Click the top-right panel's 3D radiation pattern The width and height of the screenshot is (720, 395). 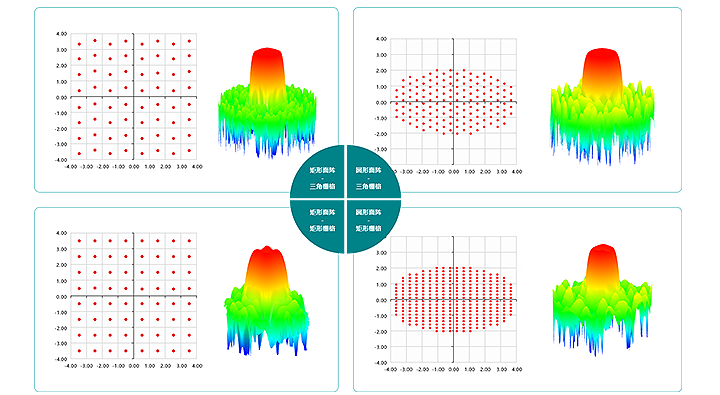602,106
